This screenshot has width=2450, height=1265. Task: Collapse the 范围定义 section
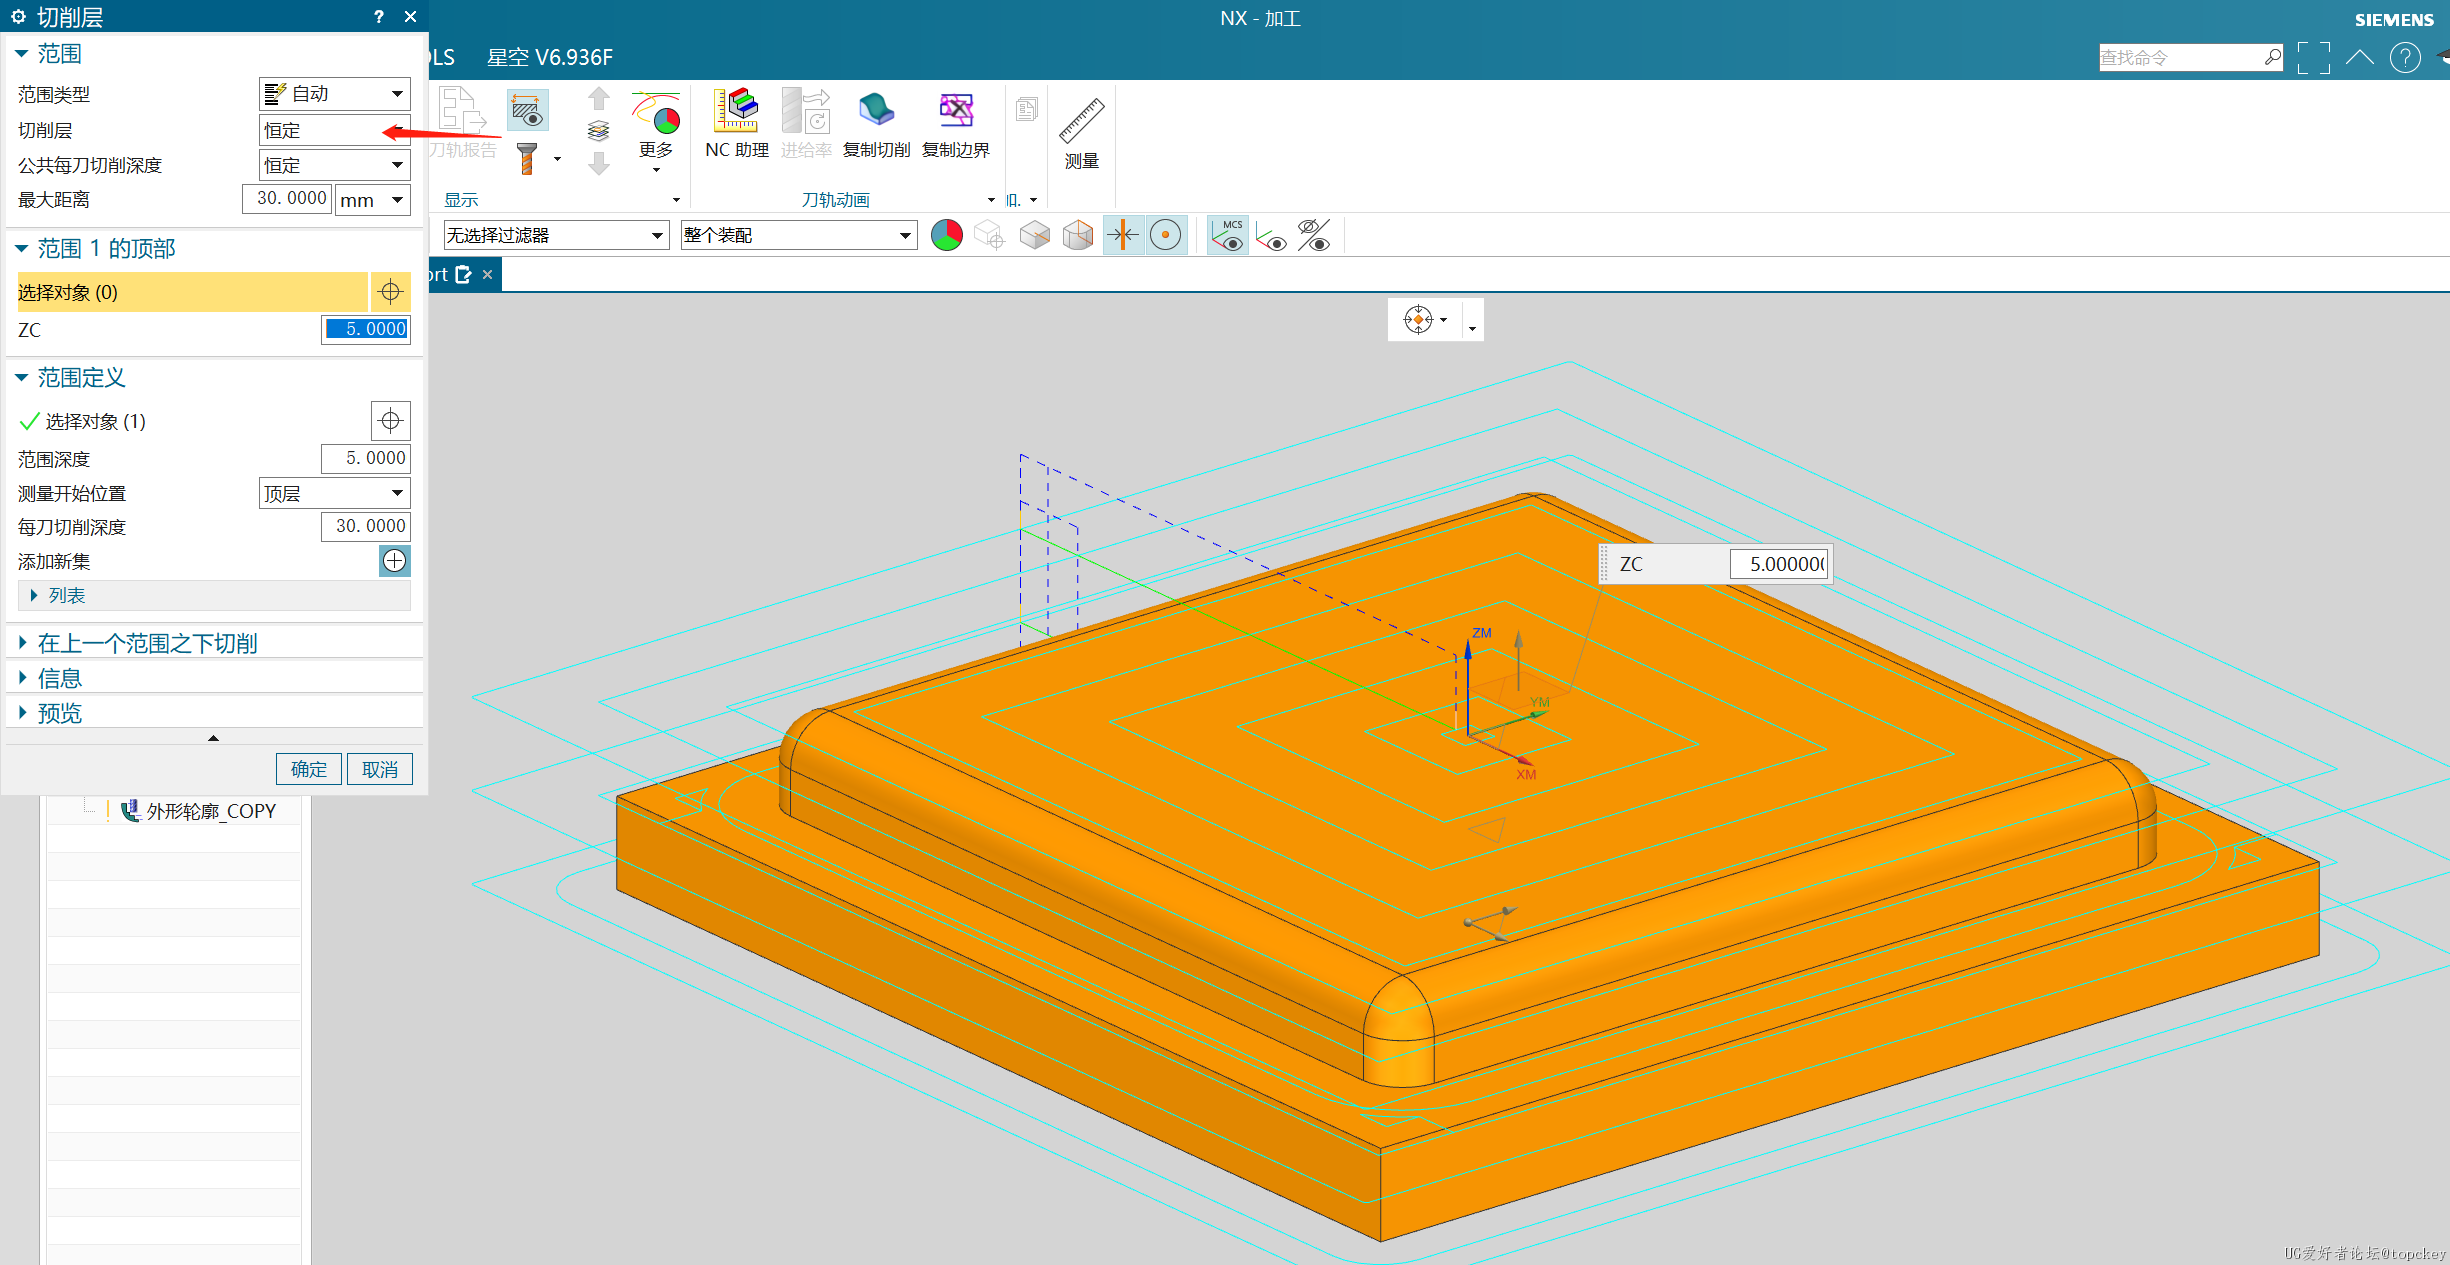point(21,377)
